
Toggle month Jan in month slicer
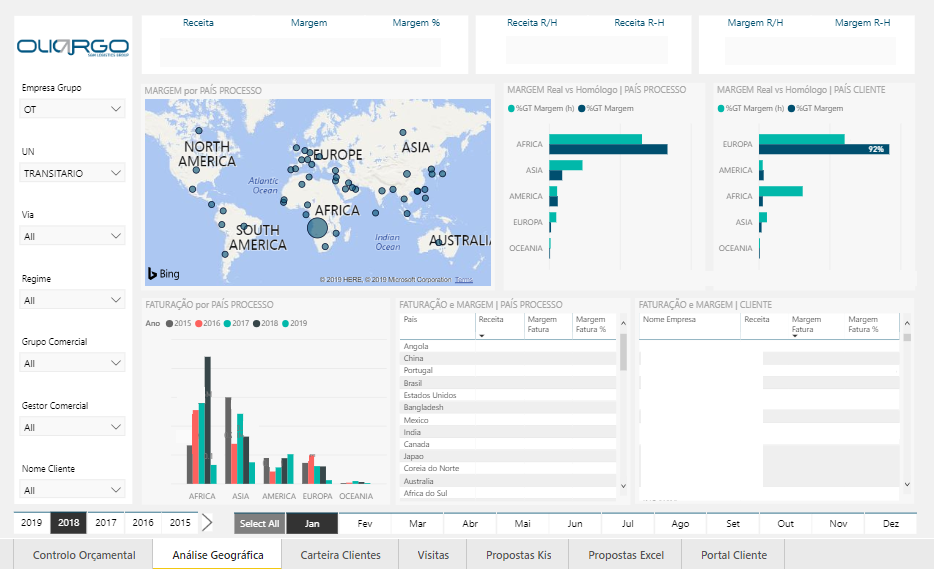click(x=312, y=523)
